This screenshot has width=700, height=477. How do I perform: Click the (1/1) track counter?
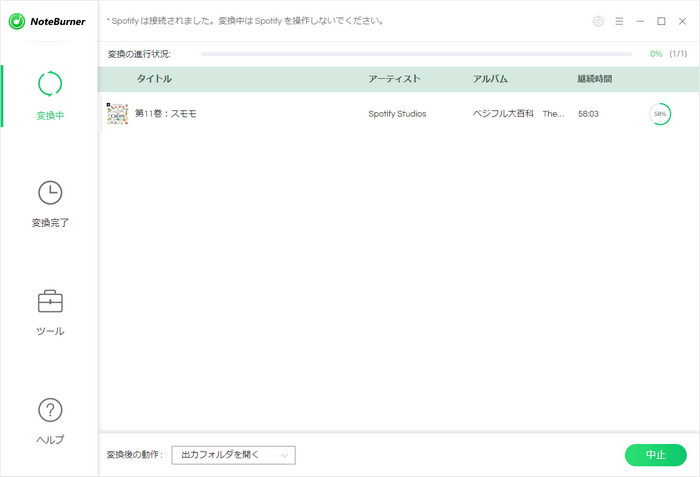point(678,54)
